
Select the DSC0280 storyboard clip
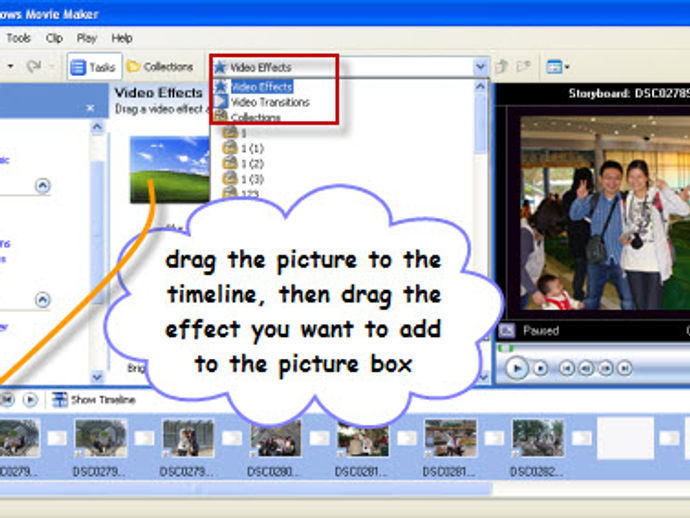click(276, 438)
